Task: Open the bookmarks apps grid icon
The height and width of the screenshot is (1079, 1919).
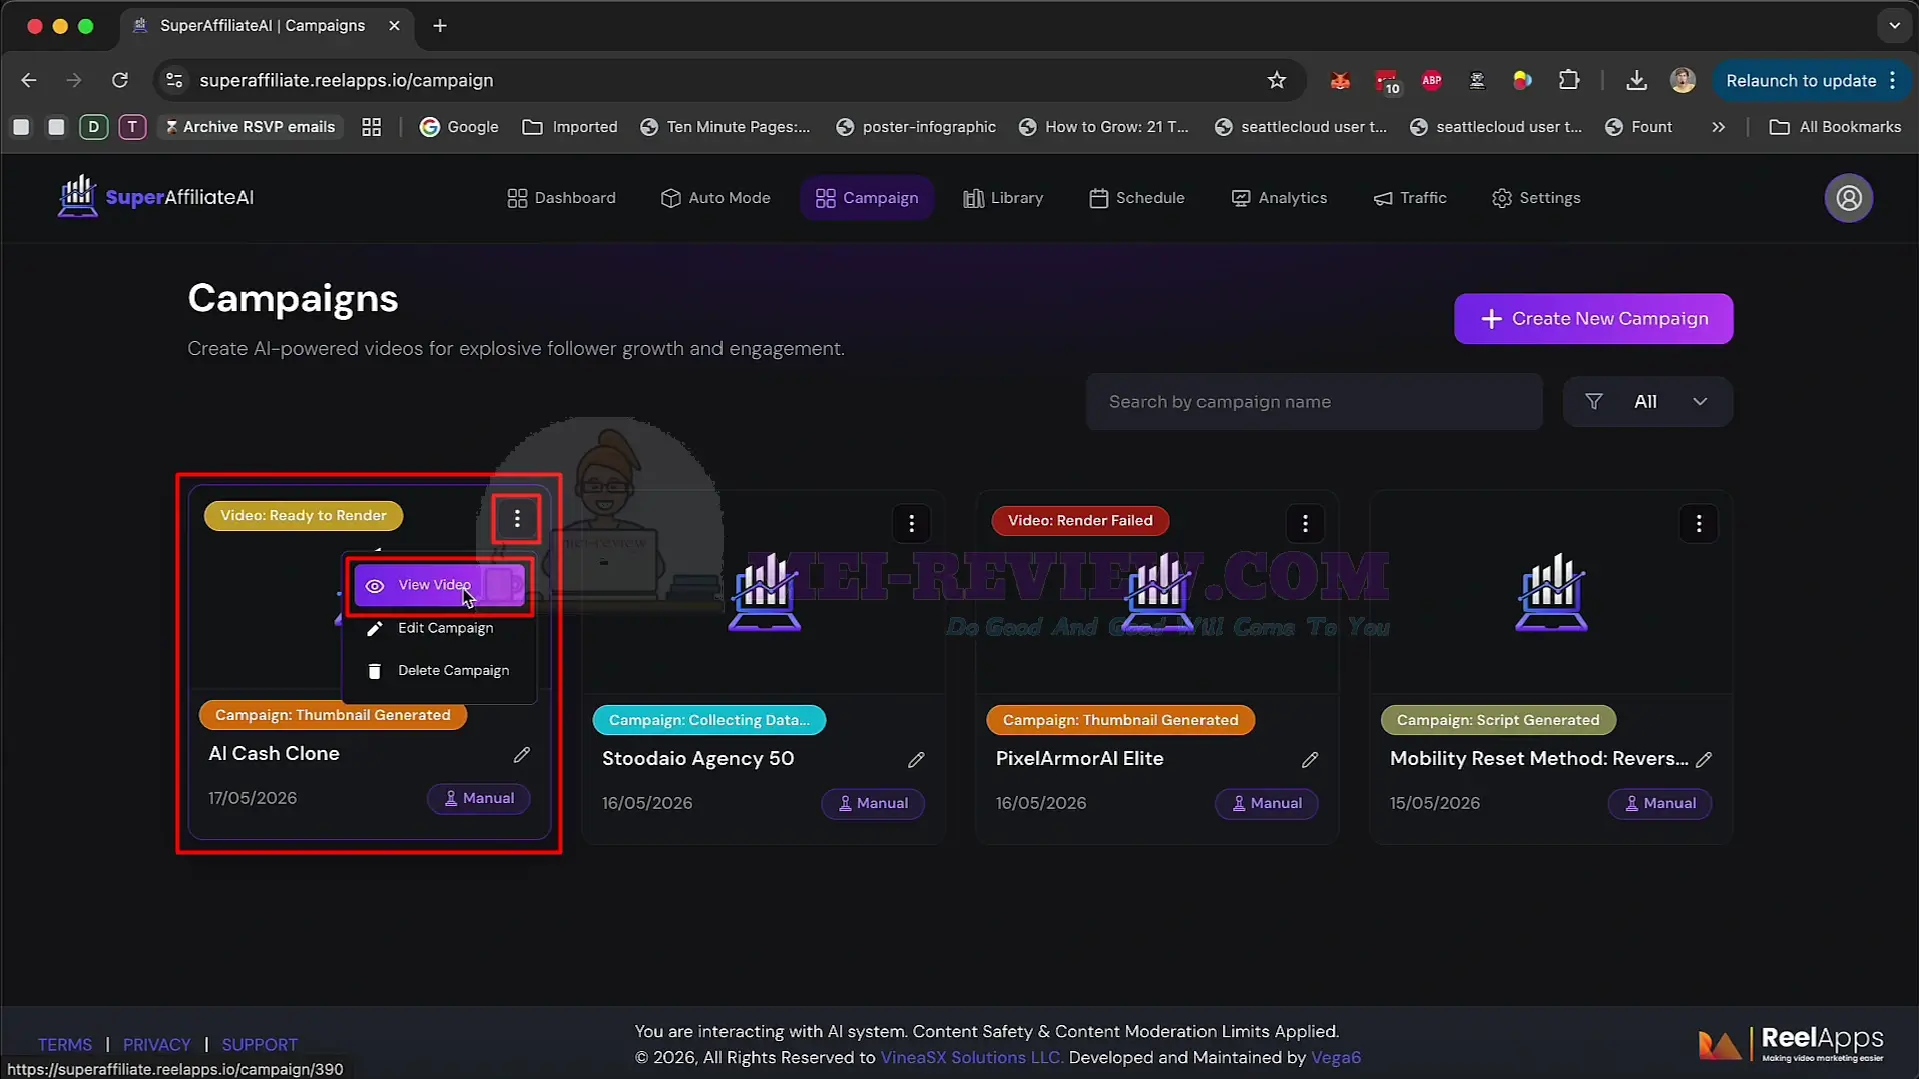Action: [371, 127]
